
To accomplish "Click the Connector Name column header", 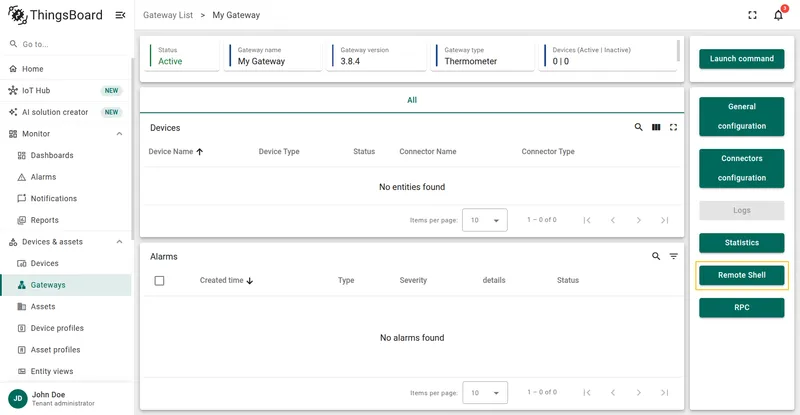I will click(428, 152).
